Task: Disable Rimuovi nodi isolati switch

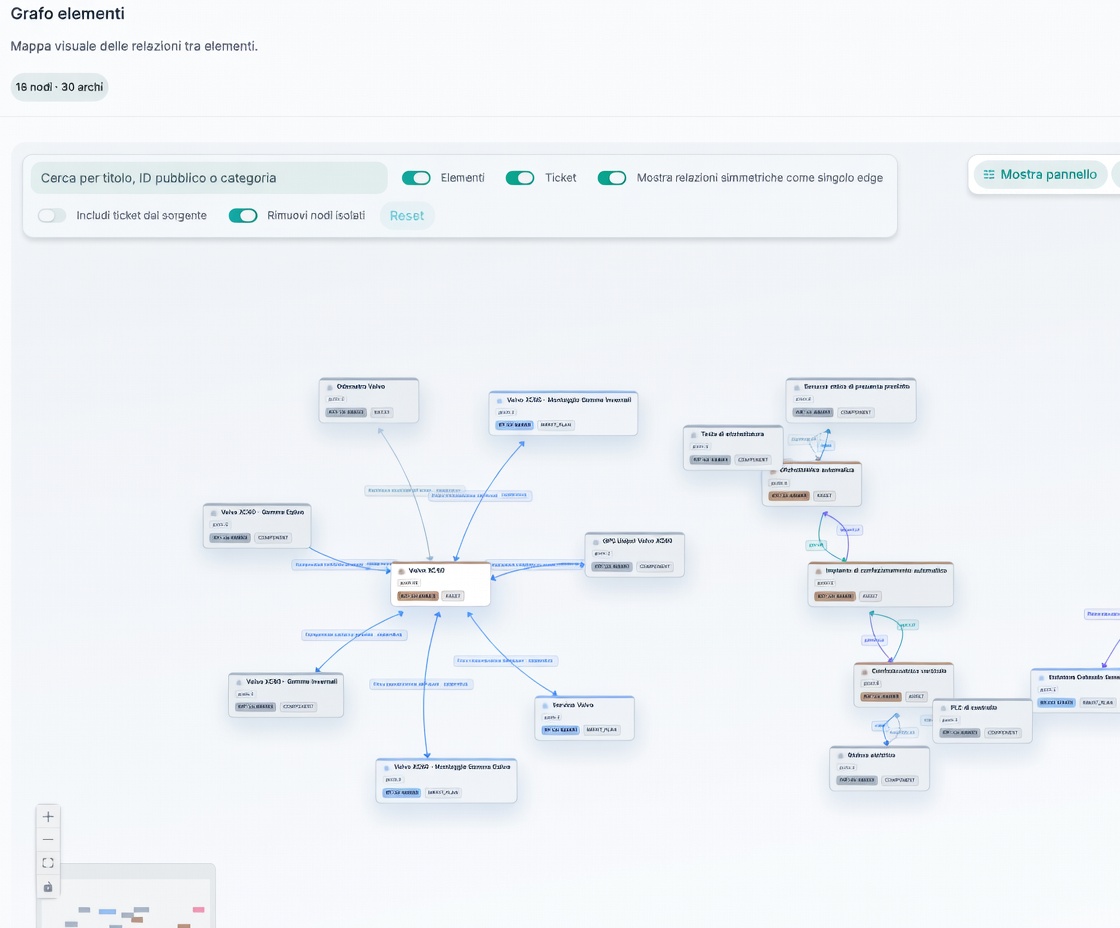Action: (x=243, y=216)
